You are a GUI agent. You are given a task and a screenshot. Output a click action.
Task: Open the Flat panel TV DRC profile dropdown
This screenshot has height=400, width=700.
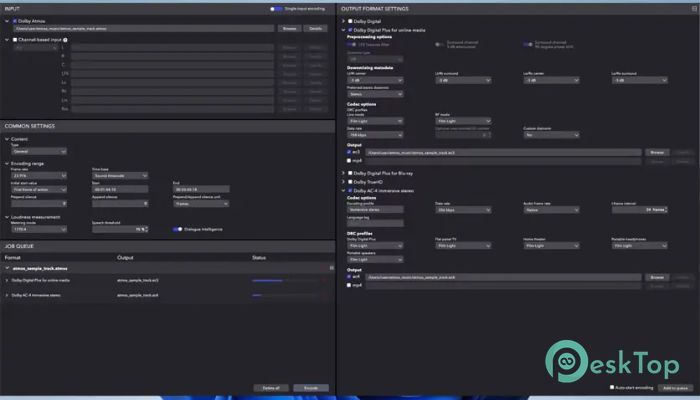point(463,246)
